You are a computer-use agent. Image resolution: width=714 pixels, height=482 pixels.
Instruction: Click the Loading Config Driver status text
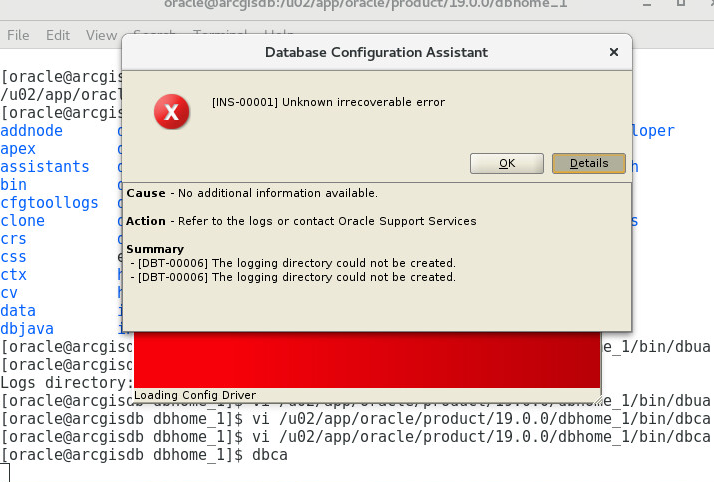[x=195, y=395]
